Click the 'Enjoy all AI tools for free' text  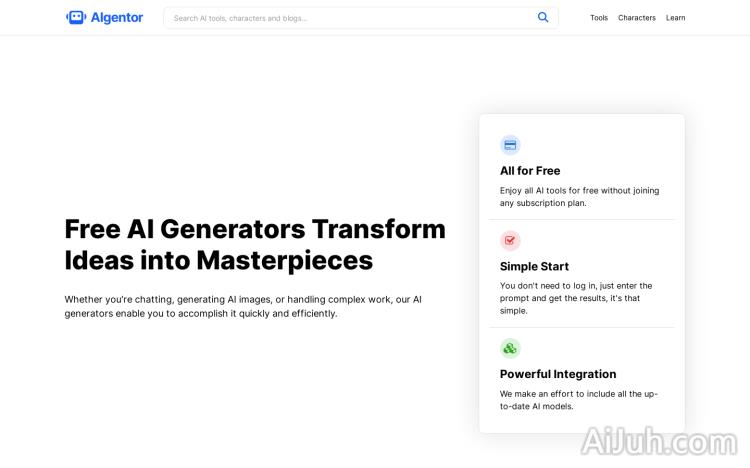(579, 196)
